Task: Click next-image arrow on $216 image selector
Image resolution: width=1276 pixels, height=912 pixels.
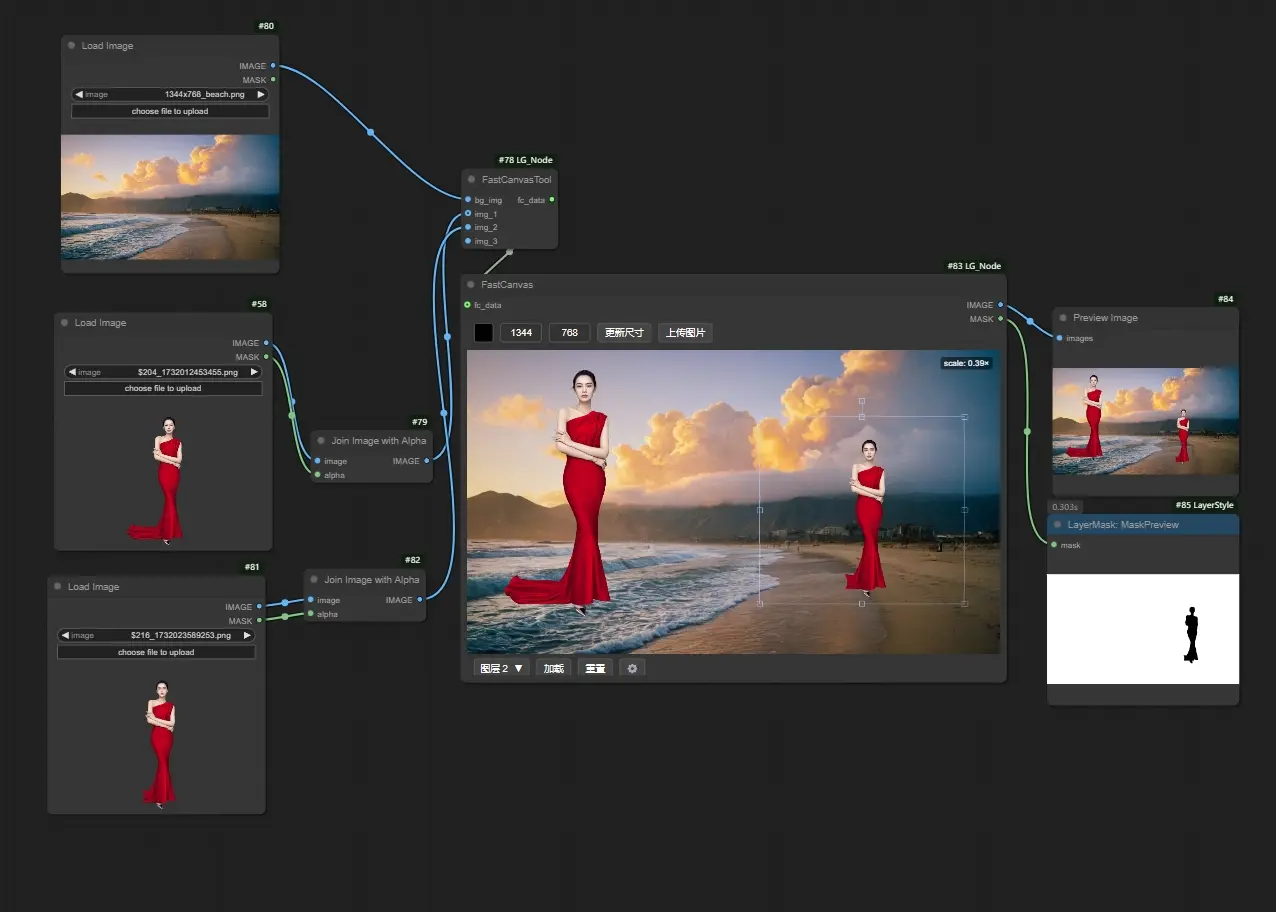Action: coord(247,635)
